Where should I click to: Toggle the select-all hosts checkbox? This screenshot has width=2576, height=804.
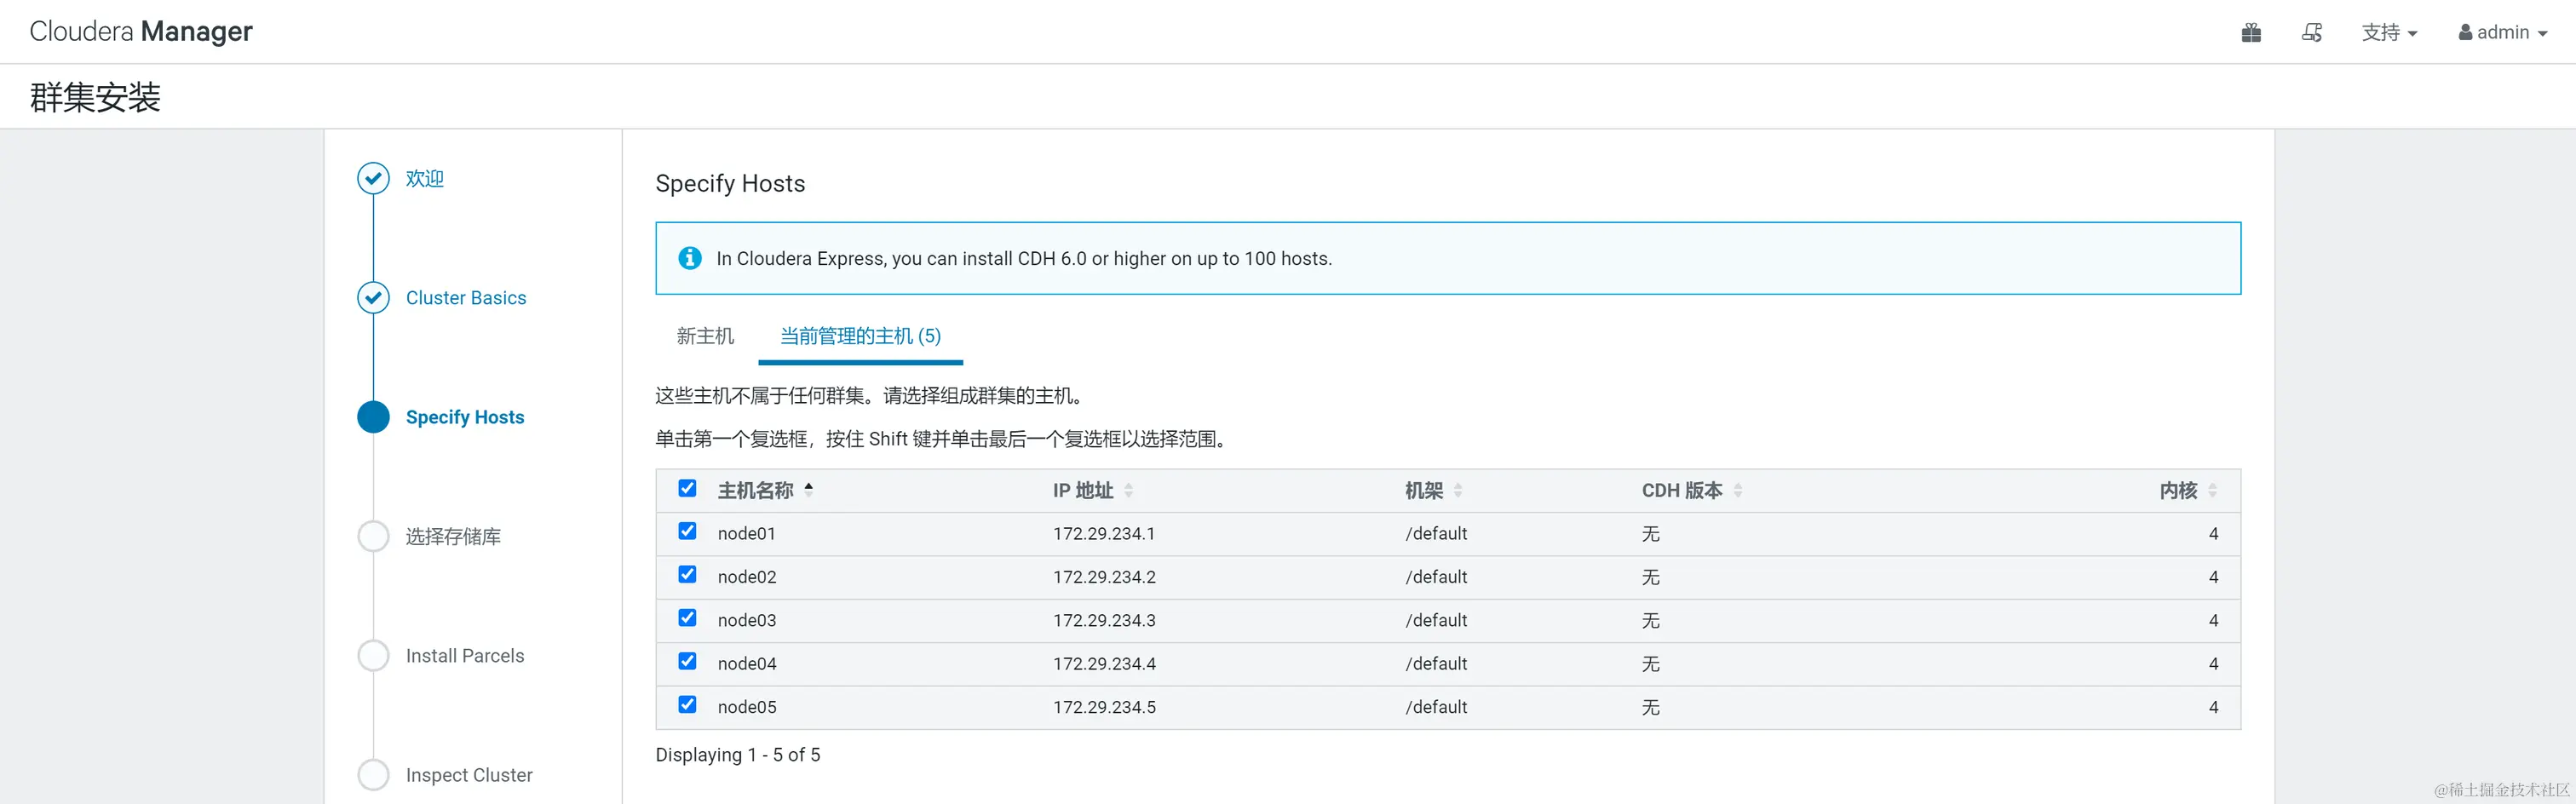[x=687, y=488]
